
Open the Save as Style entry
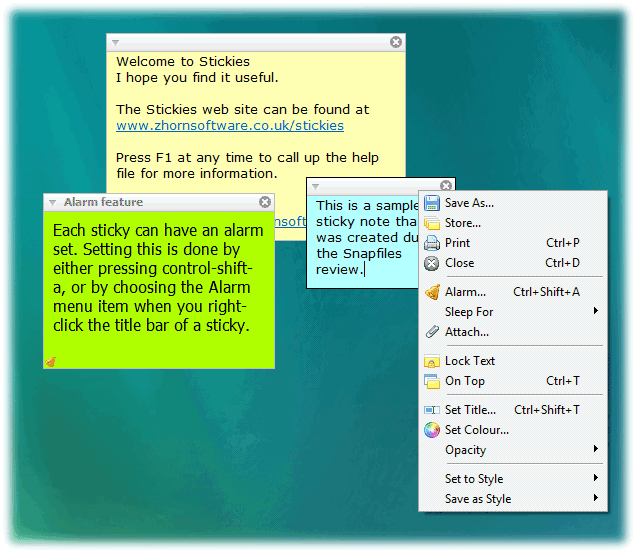click(x=513, y=499)
